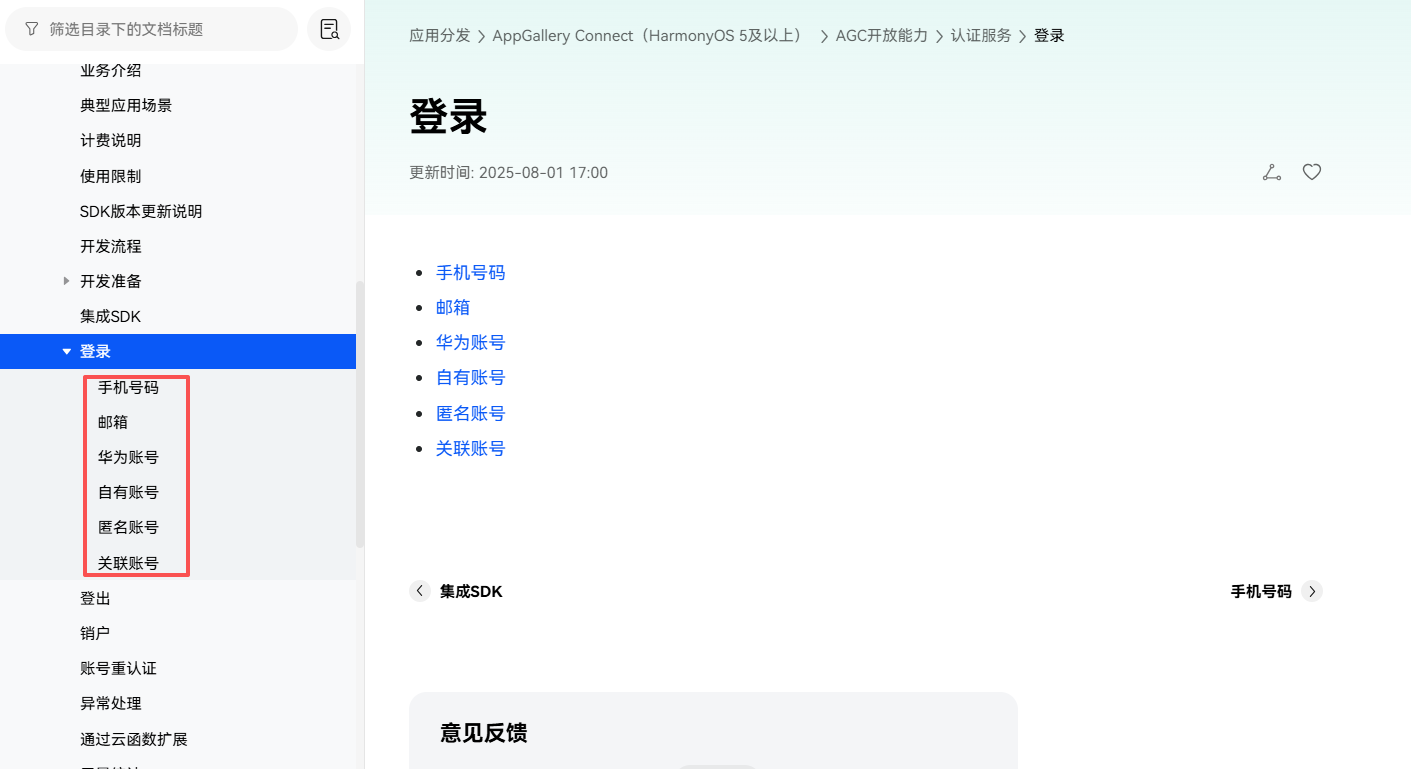
Task: Open the 华为账号 link
Action: [x=471, y=342]
